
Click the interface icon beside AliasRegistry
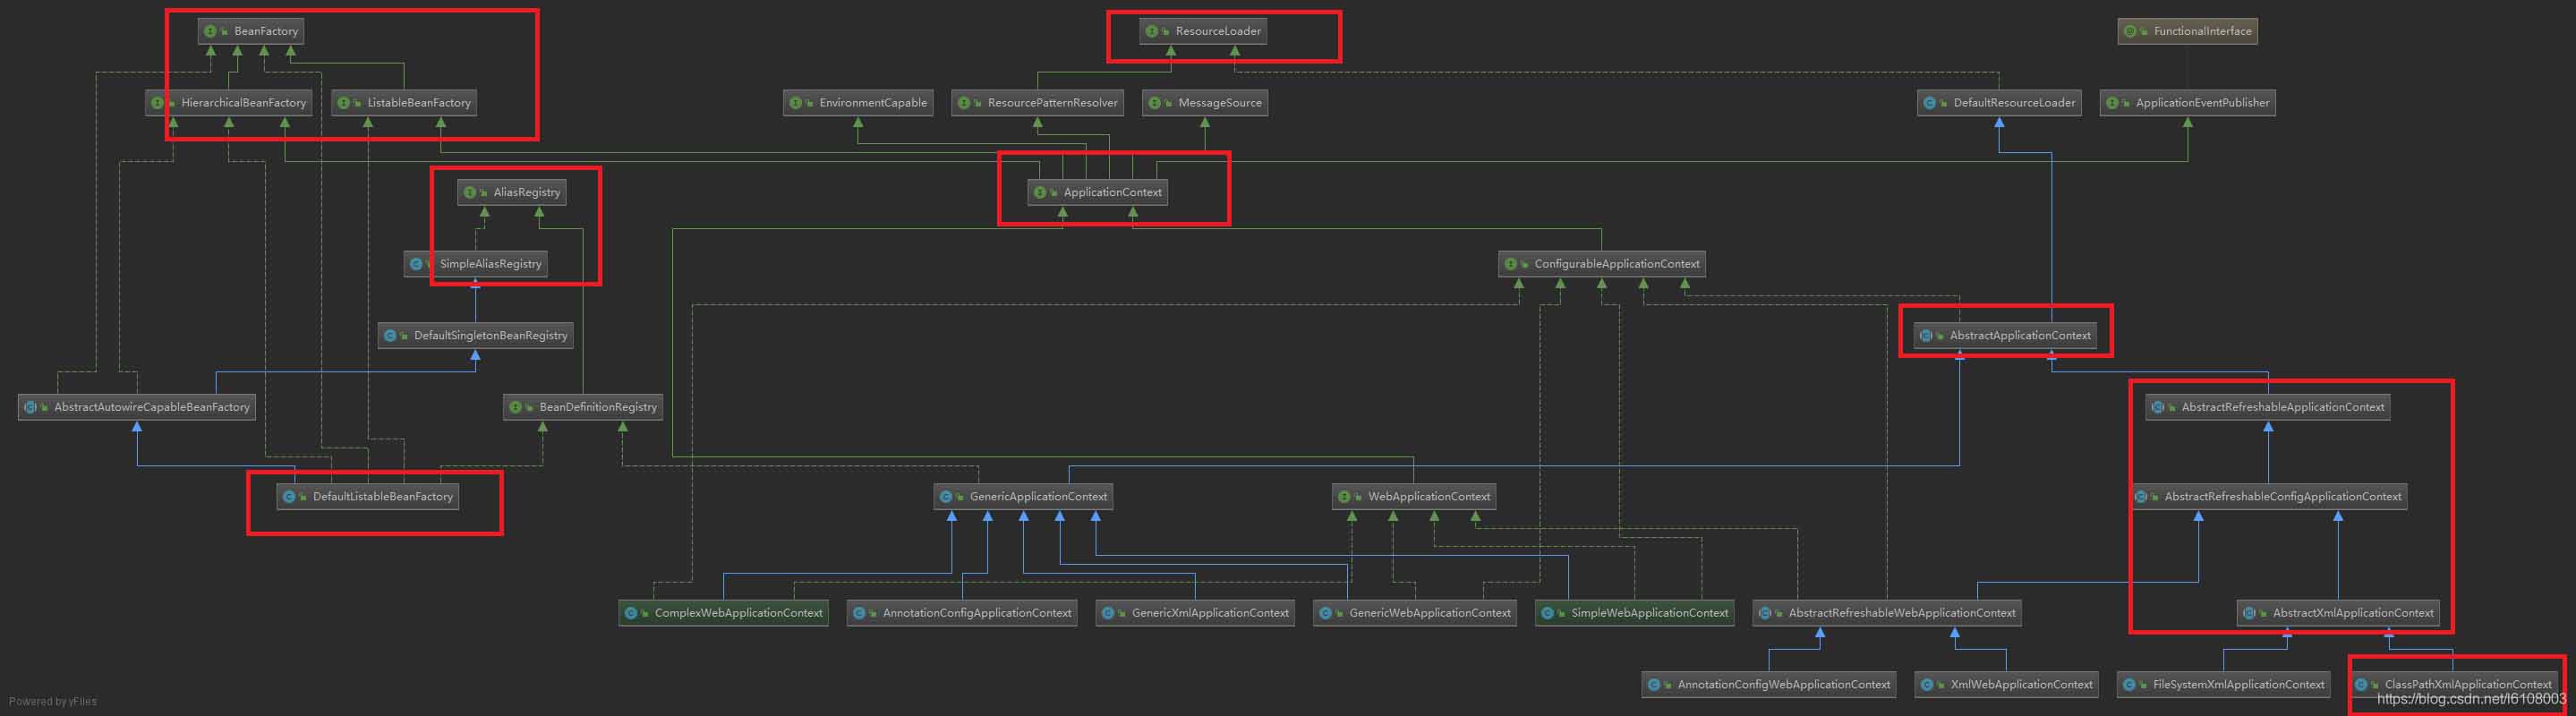[x=469, y=192]
